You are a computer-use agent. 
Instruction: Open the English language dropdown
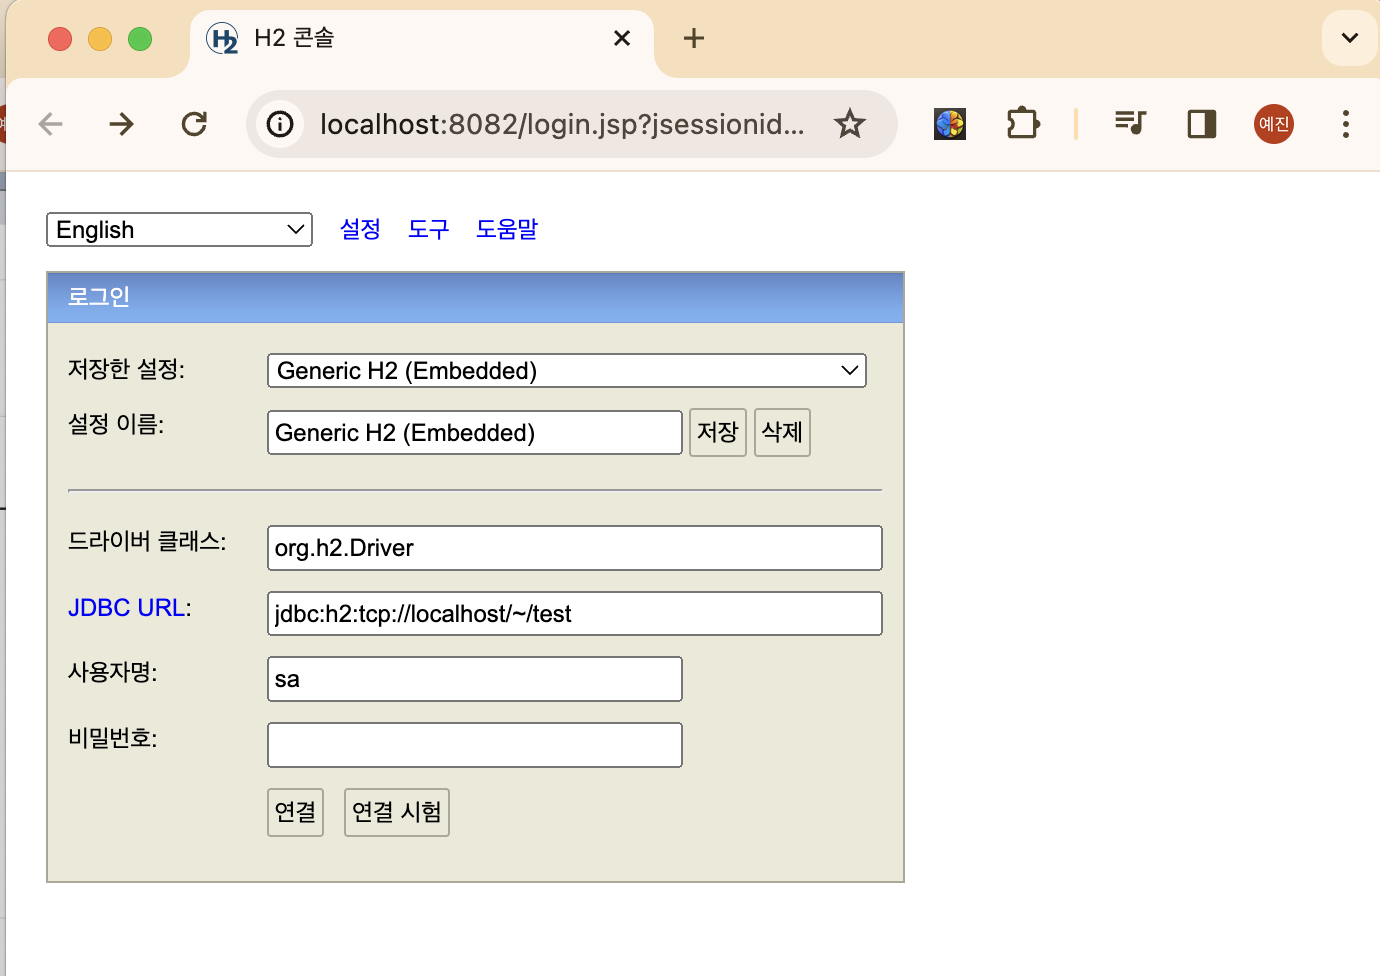[179, 229]
